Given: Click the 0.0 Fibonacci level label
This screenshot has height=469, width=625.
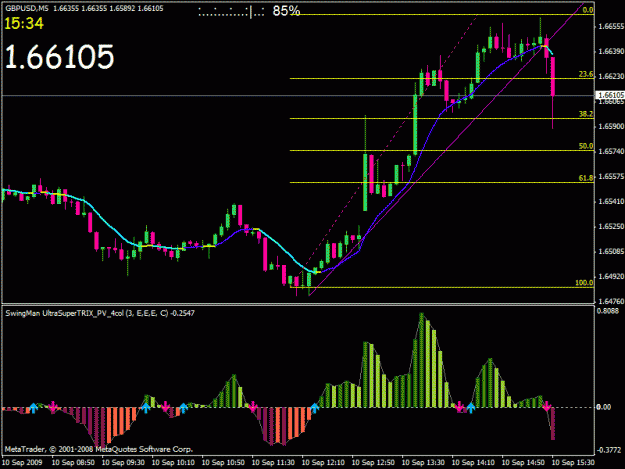Looking at the screenshot, I should tap(588, 10).
